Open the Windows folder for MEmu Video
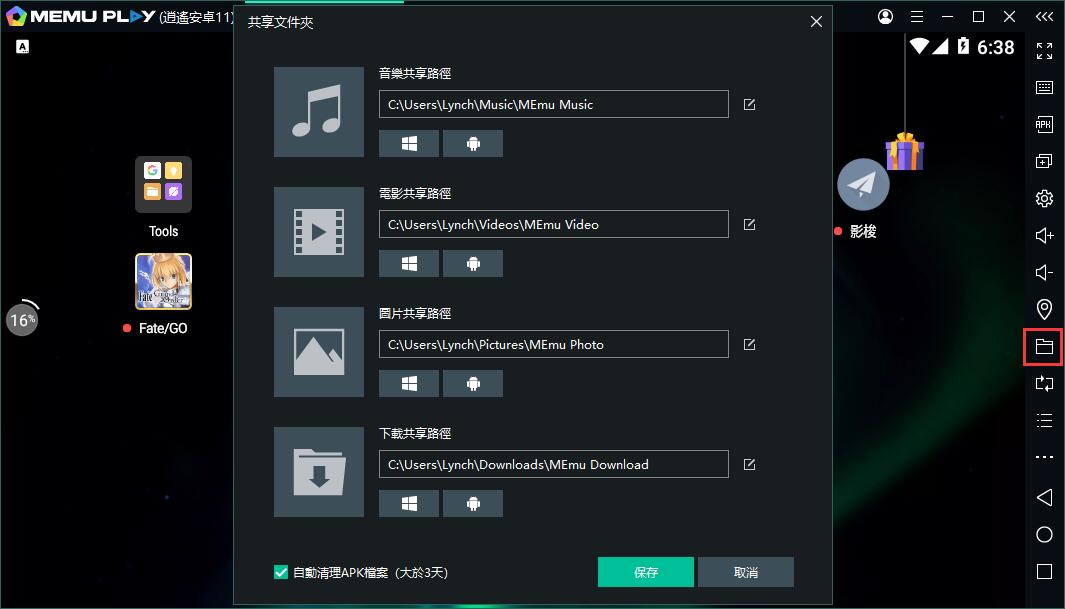The image size is (1065, 609). 408,263
